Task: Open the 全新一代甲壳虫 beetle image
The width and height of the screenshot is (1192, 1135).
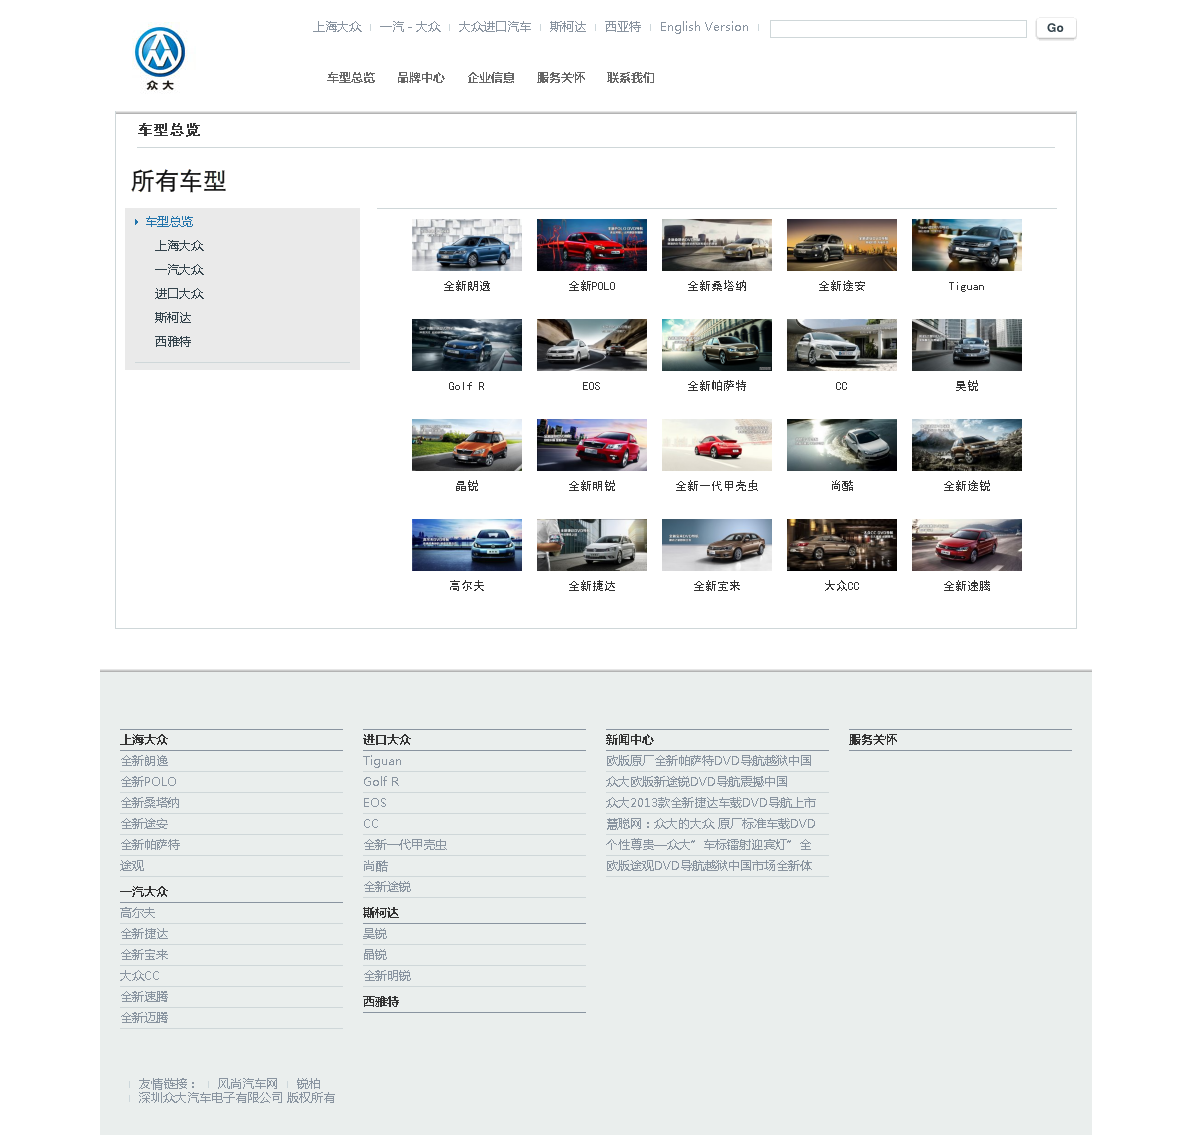Action: tap(716, 445)
